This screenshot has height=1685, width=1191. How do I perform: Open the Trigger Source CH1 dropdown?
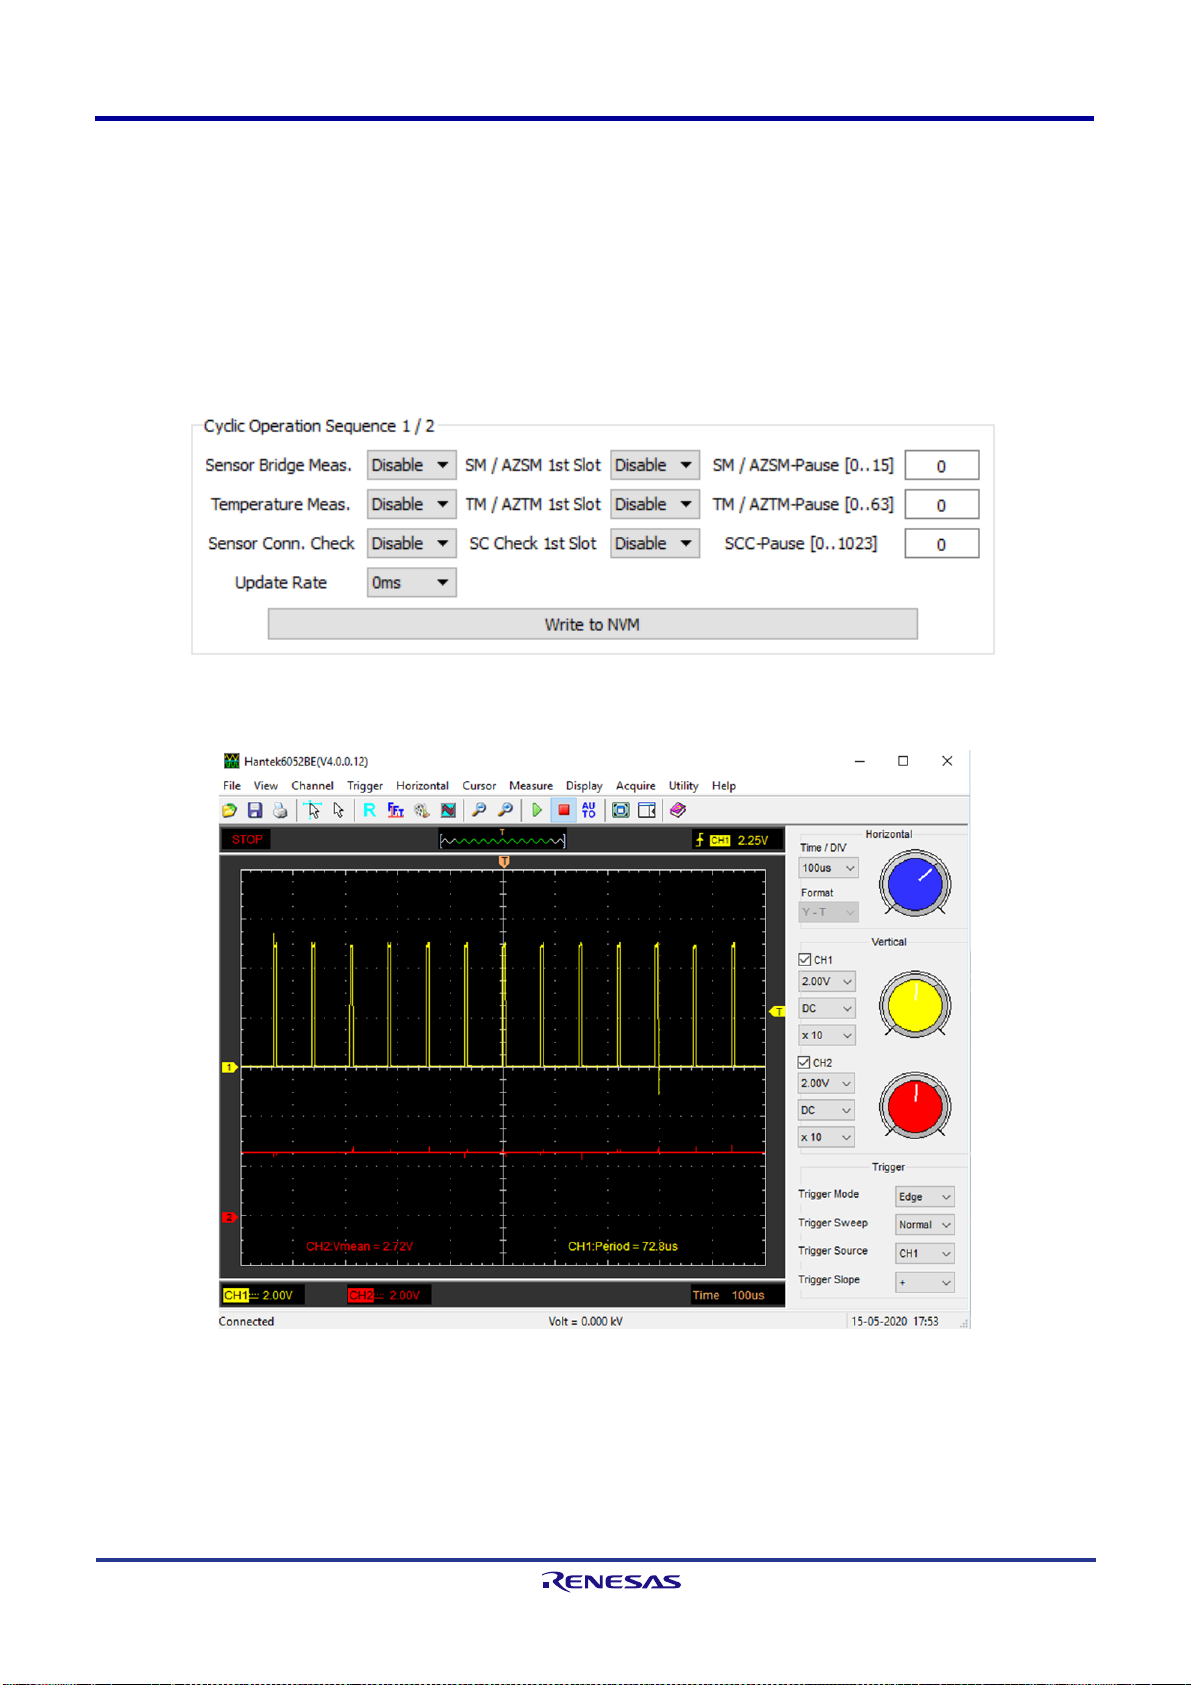[x=925, y=1253]
